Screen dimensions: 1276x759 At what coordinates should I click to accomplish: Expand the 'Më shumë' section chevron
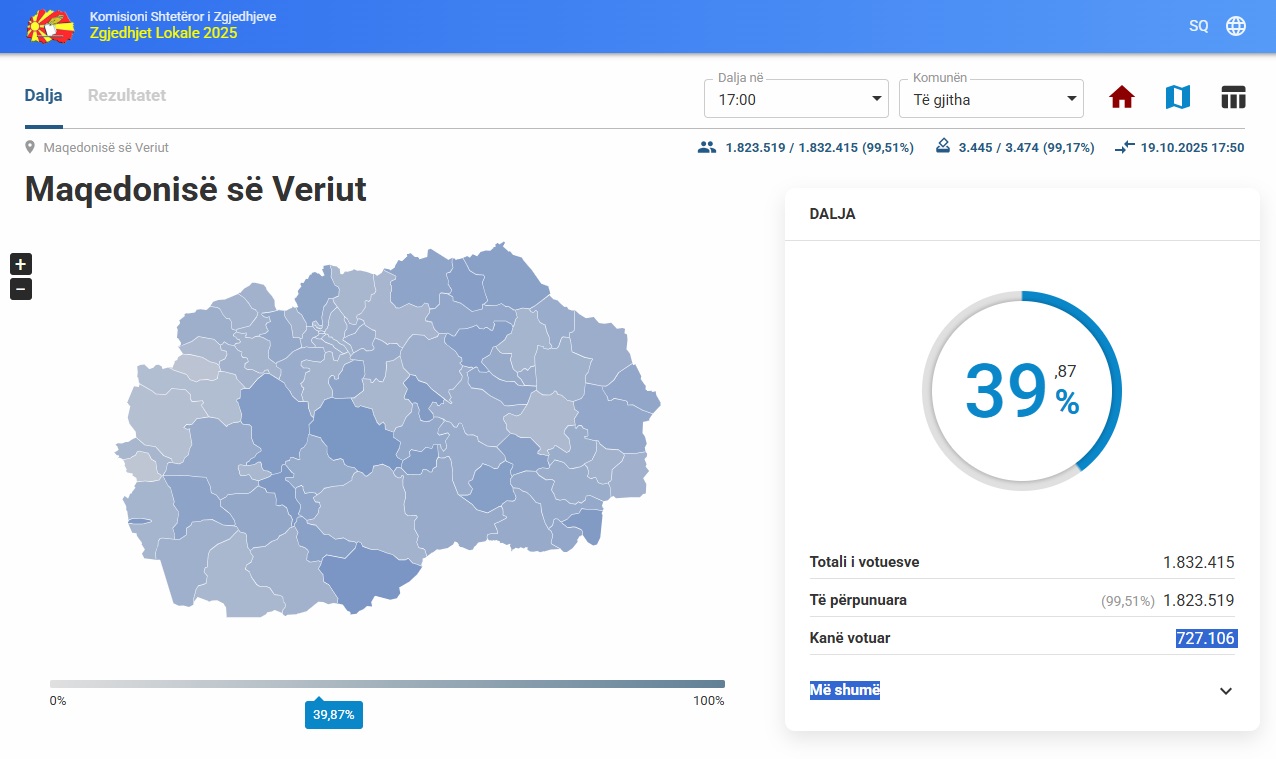click(1226, 691)
